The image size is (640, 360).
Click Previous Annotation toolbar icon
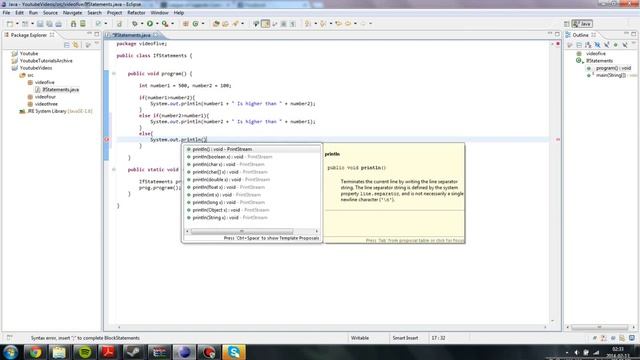pyautogui.click(x=323, y=24)
